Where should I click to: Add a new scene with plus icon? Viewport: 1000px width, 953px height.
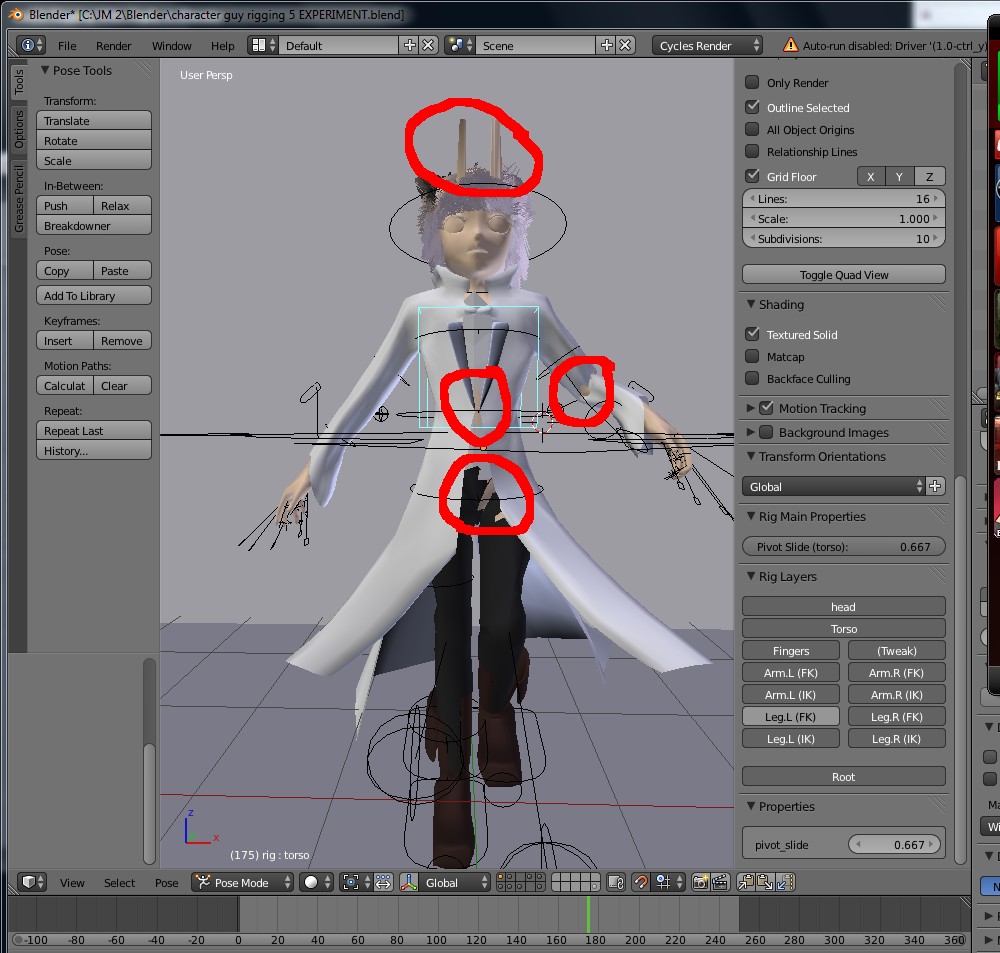[x=607, y=45]
